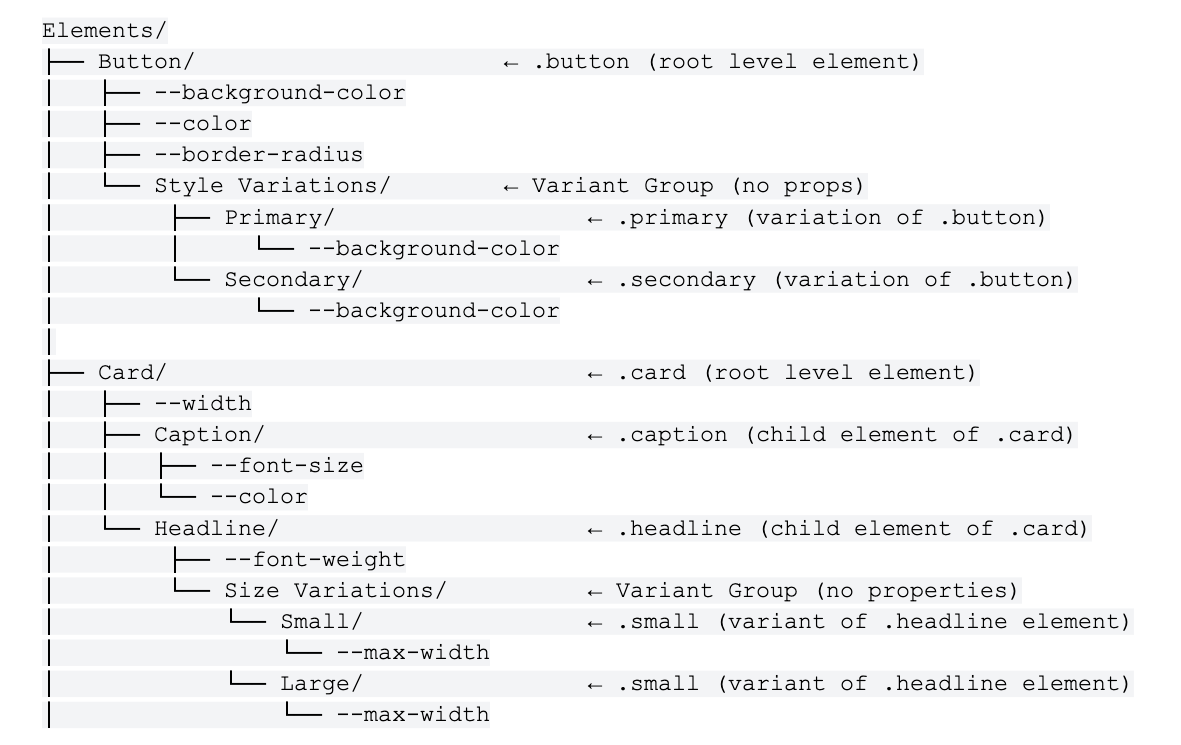
Task: Select the Small/ variant folder
Action: click(x=321, y=621)
